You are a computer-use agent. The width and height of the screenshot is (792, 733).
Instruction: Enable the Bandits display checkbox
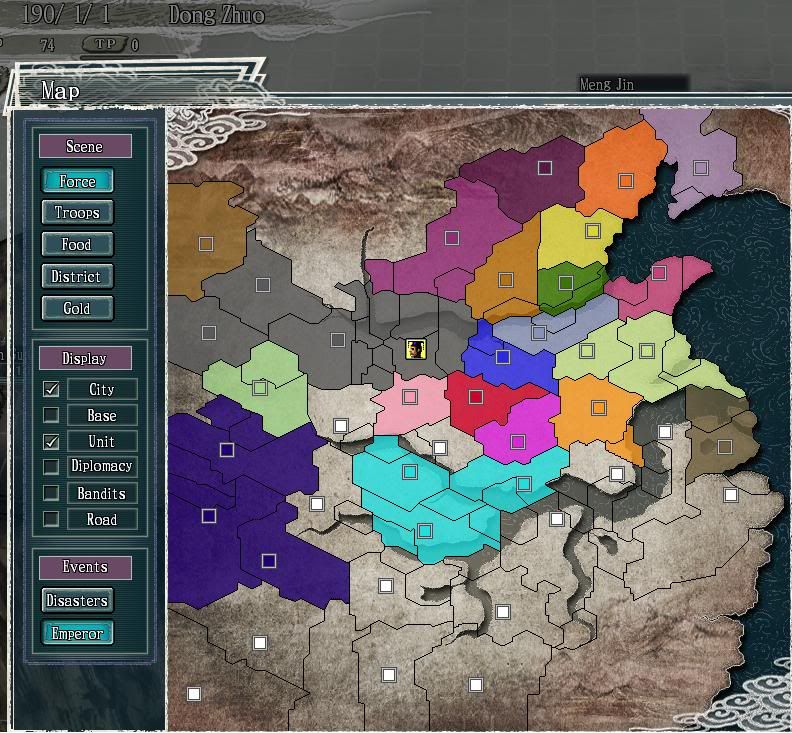click(51, 493)
